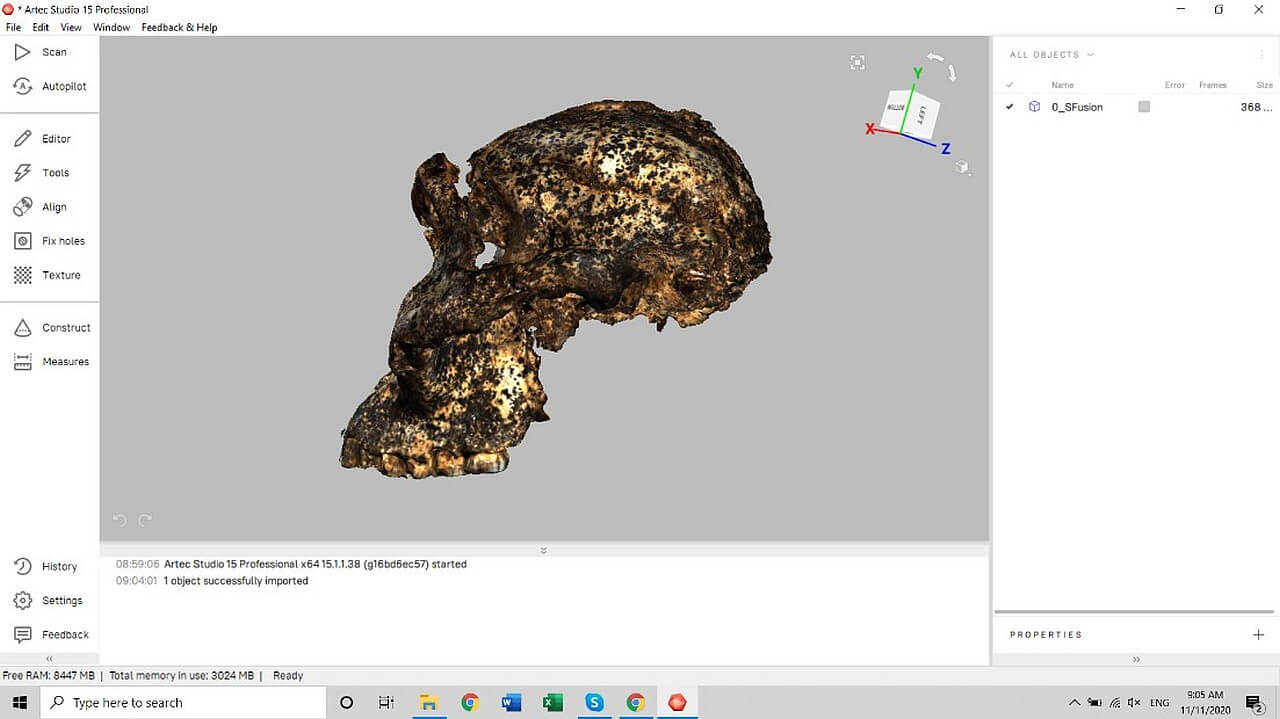The height and width of the screenshot is (719, 1280).
Task: Toggle the select-all checkmark in objects header
Action: click(x=1009, y=85)
